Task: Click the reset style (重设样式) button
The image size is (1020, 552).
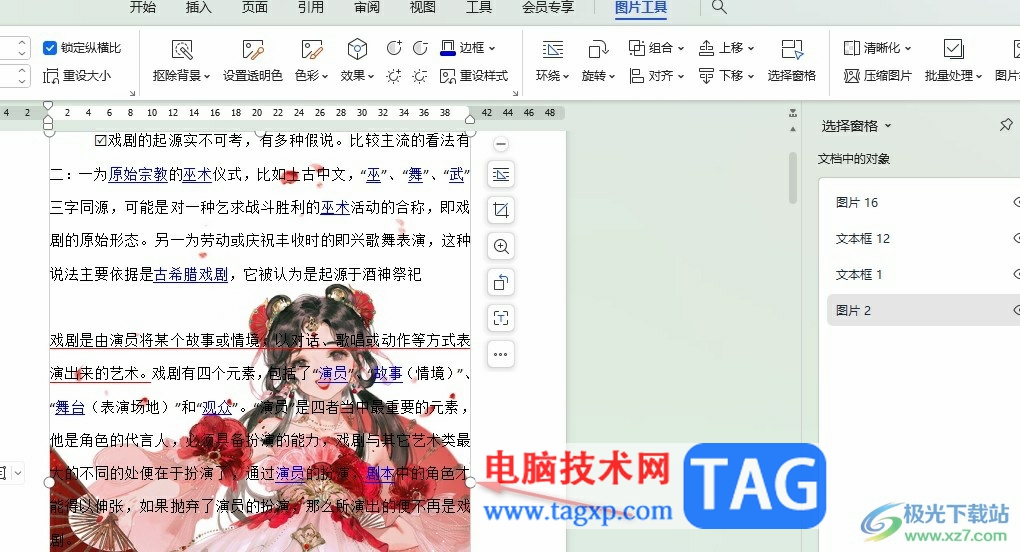Action: (x=474, y=76)
